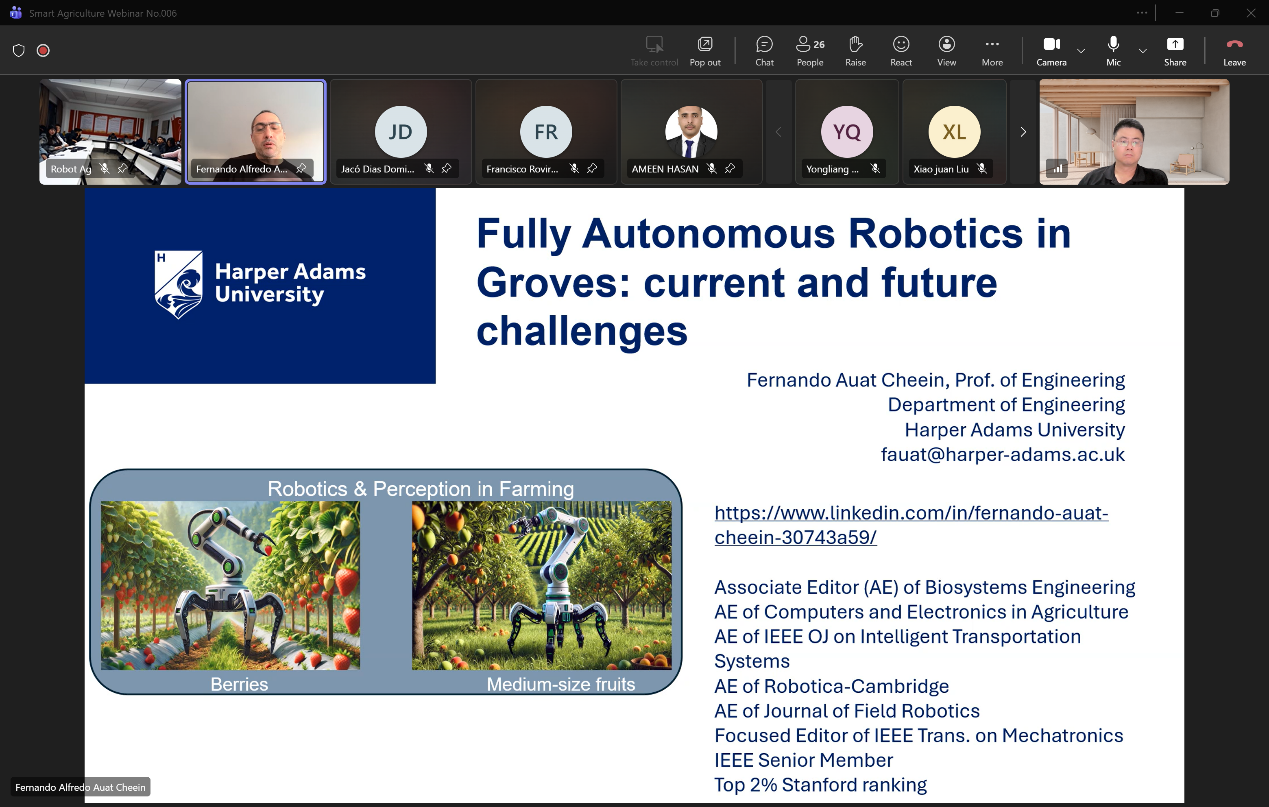The height and width of the screenshot is (807, 1269).
Task: Unpin Fernando Alfredo's video tile
Action: tap(301, 169)
